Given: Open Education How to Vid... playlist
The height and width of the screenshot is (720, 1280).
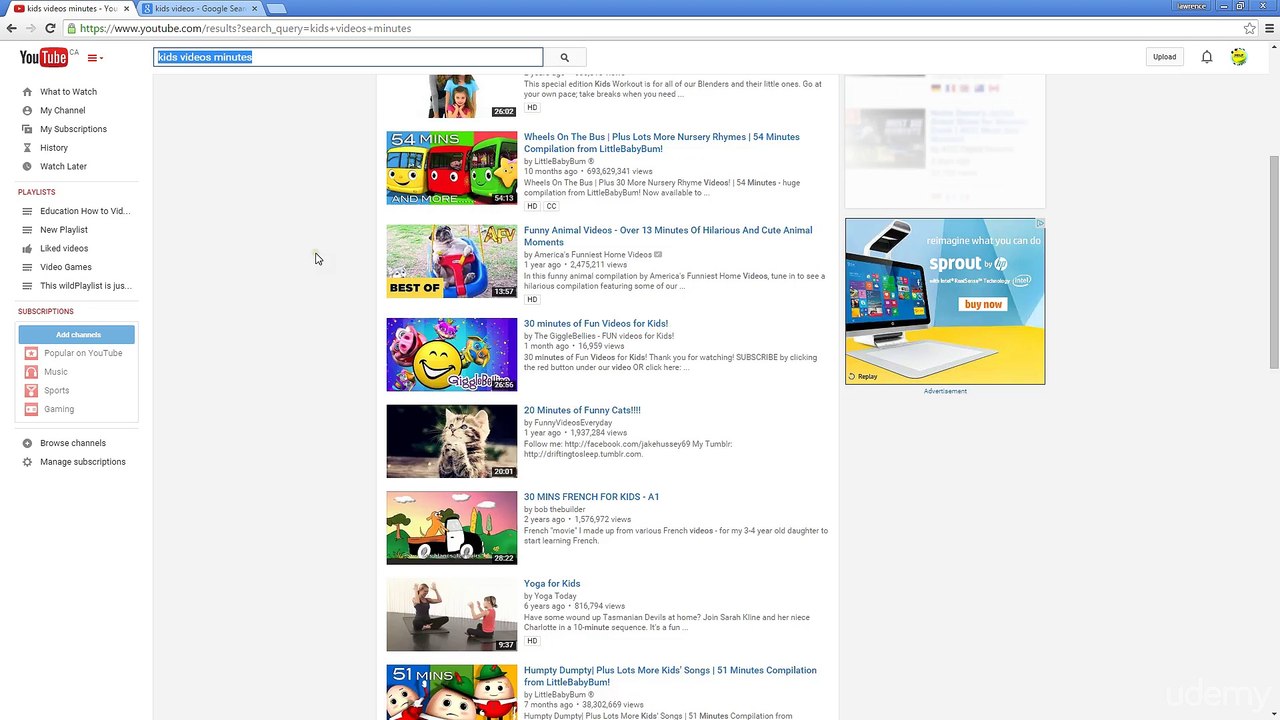Looking at the screenshot, I should (85, 211).
